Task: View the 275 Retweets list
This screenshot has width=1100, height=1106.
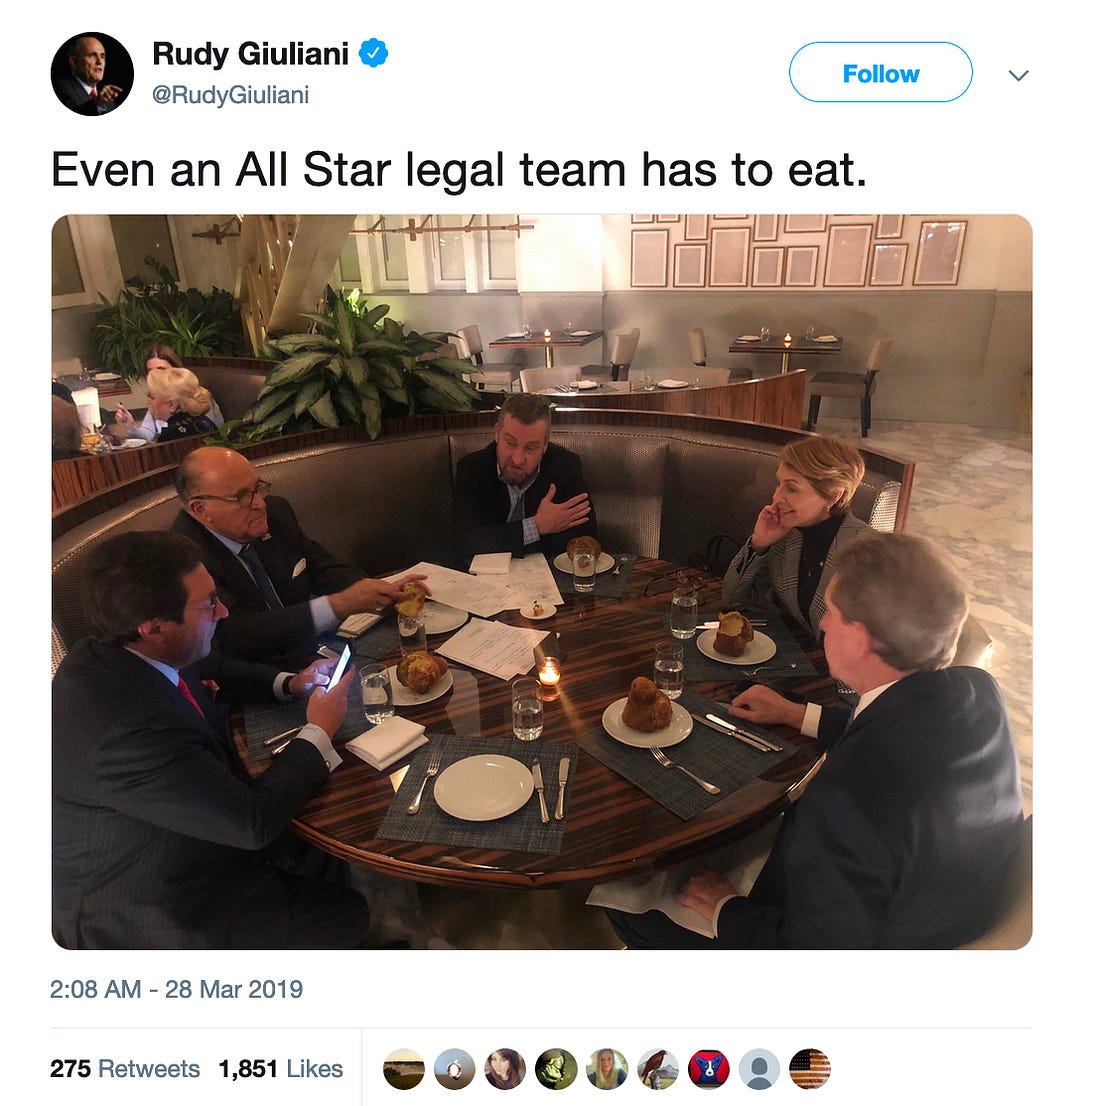Action: tap(125, 1069)
